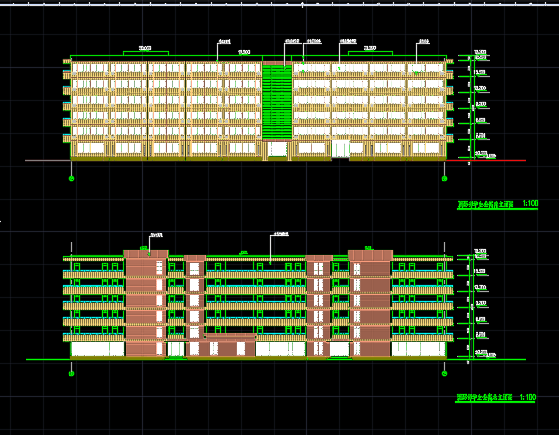The image size is (559, 435).
Task: Select the tall right brown tower in lower elevation
Action: click(x=370, y=303)
